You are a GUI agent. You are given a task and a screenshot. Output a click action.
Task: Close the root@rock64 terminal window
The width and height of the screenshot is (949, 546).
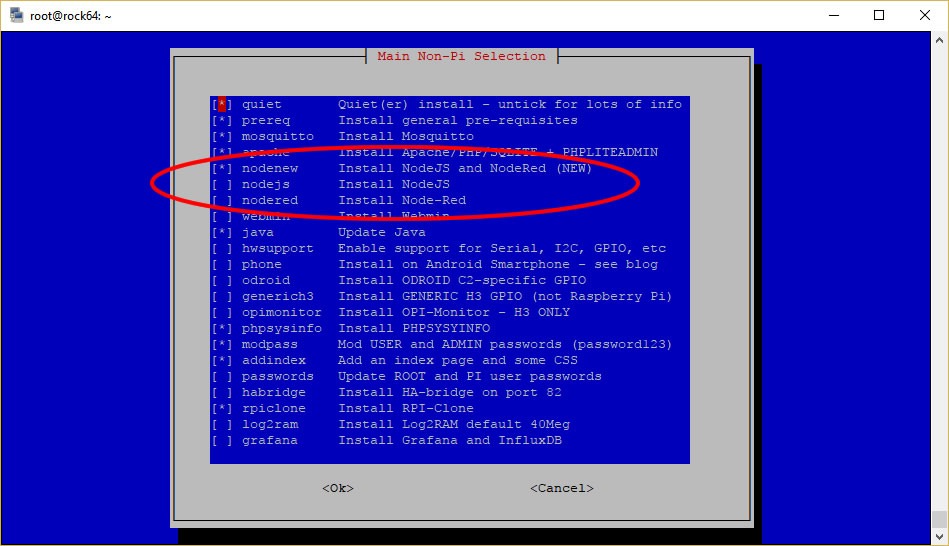(x=925, y=15)
